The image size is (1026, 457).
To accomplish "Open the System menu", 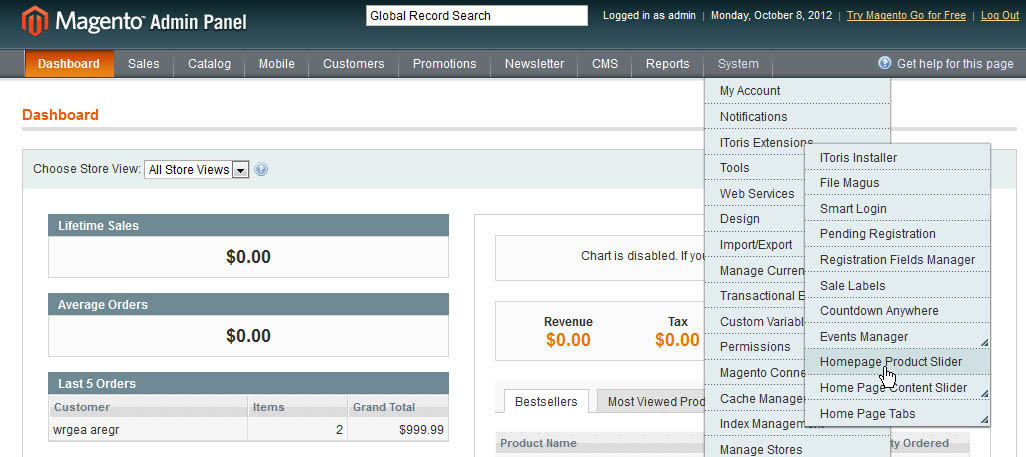I will pos(738,64).
